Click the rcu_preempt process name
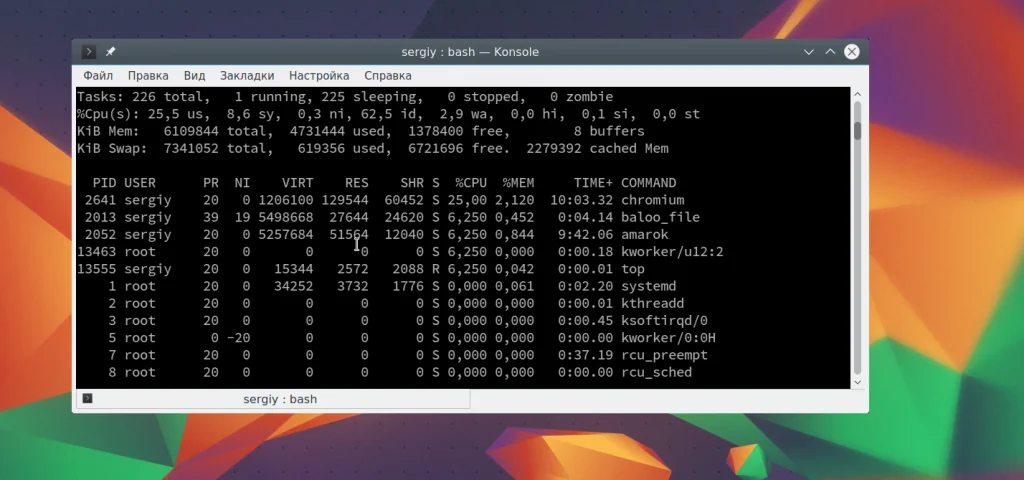 coord(664,355)
